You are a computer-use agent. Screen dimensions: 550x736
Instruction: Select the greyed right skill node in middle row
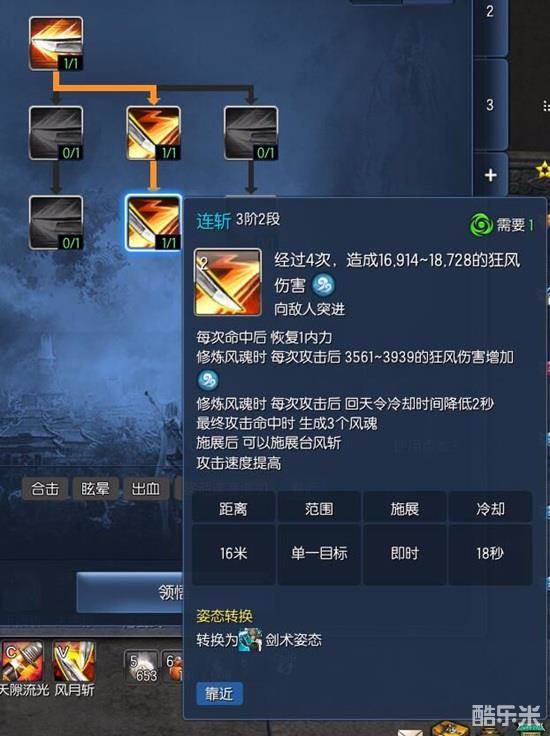point(251,133)
